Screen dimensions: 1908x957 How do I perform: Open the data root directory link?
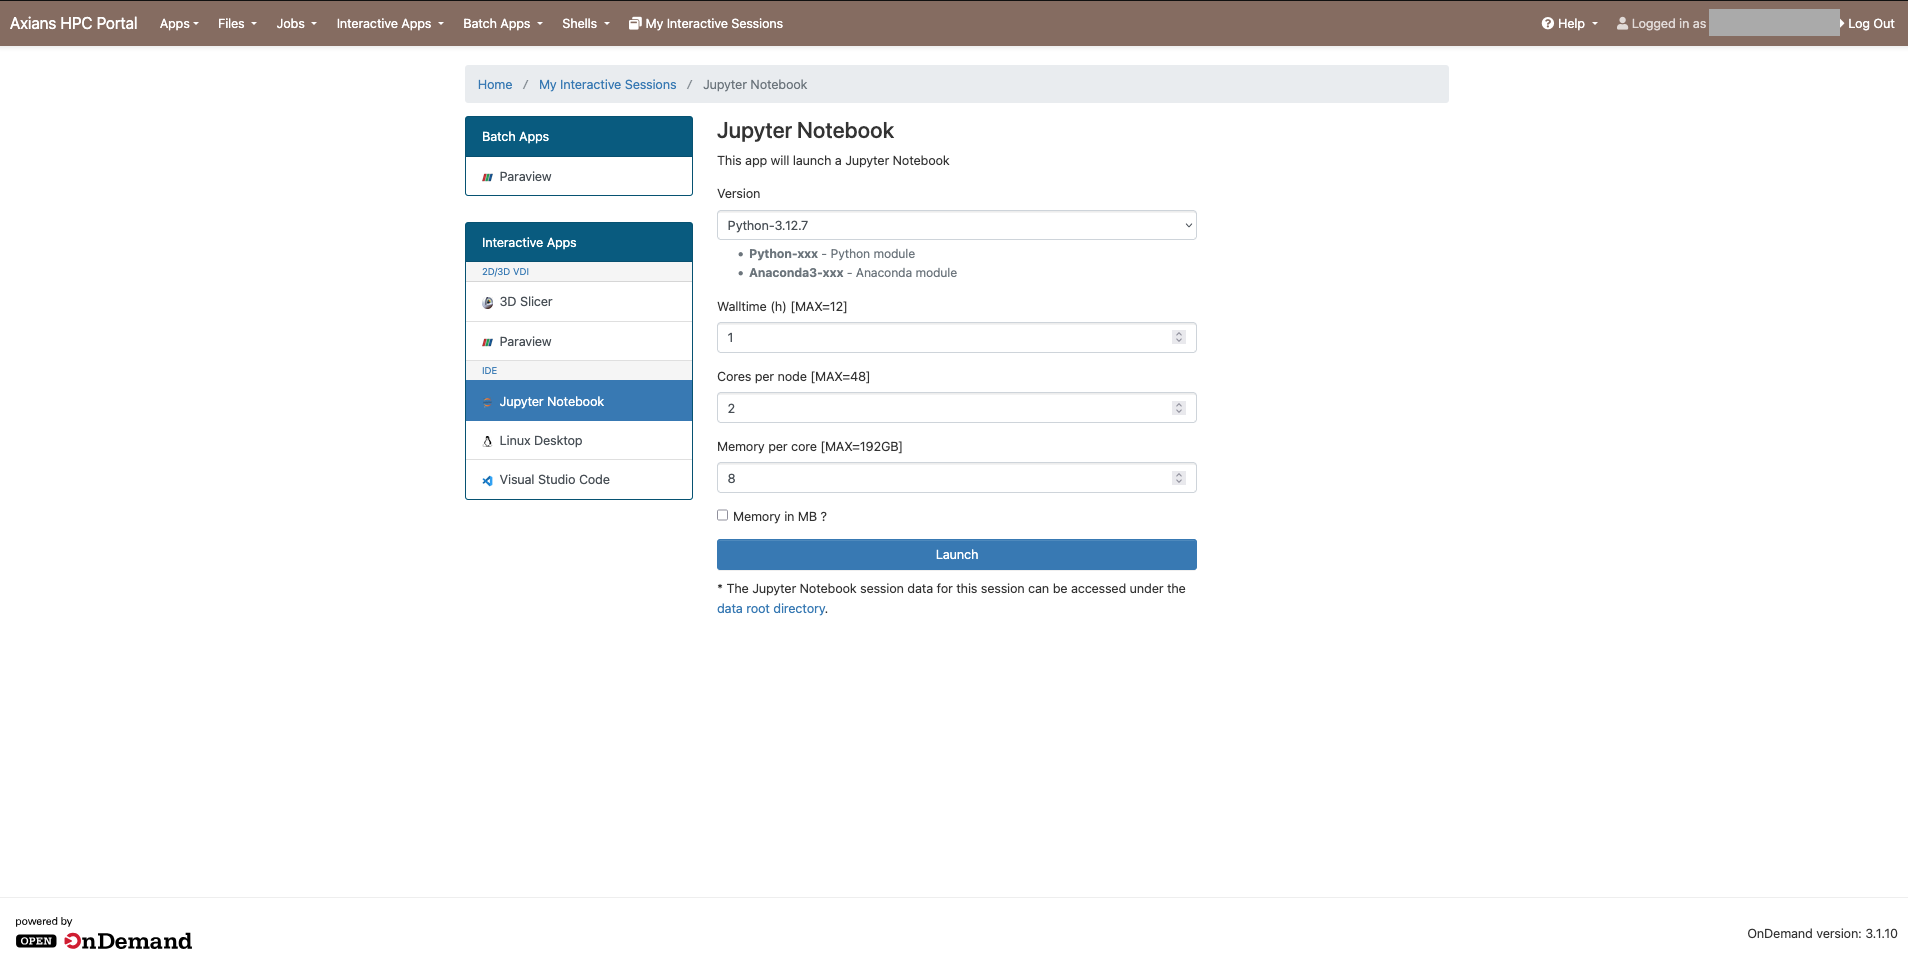pos(770,609)
